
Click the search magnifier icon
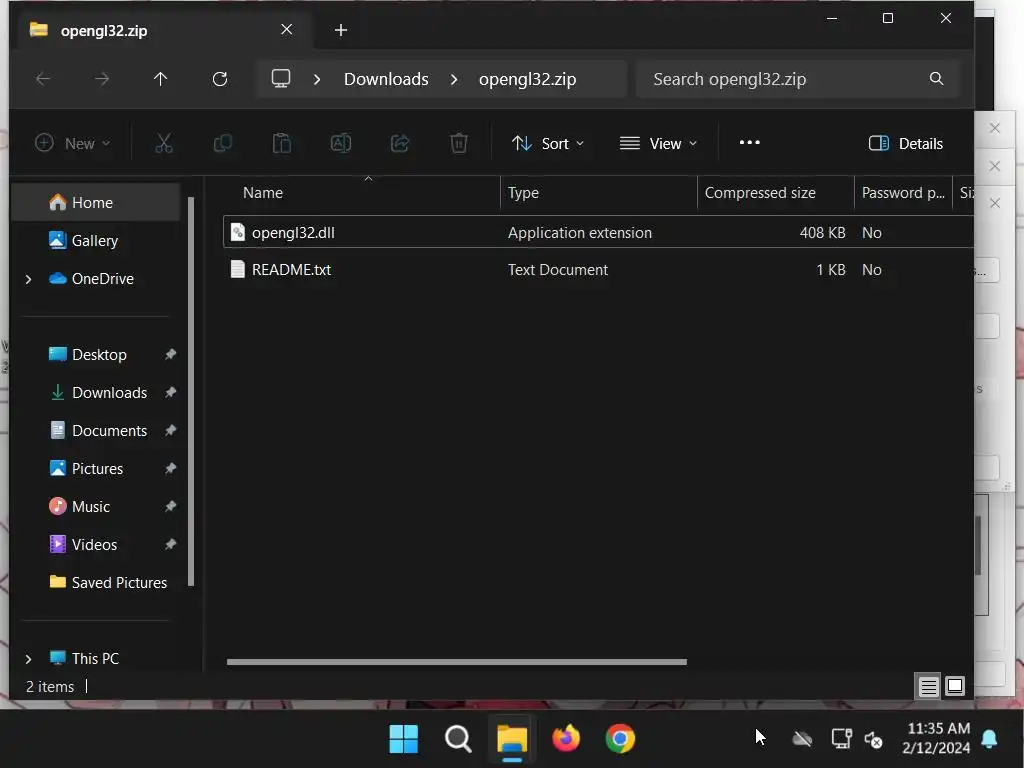click(x=936, y=79)
